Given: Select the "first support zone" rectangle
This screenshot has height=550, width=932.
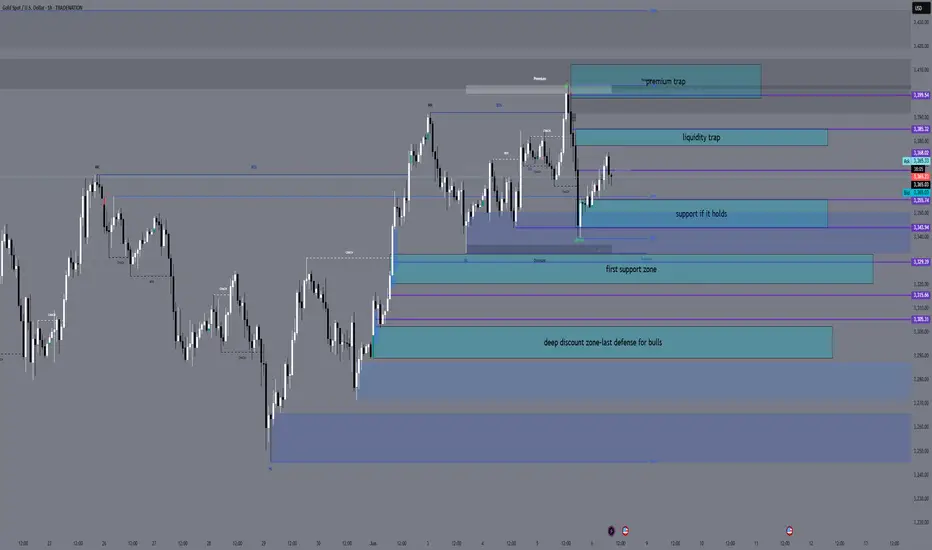Looking at the screenshot, I should click(x=632, y=269).
